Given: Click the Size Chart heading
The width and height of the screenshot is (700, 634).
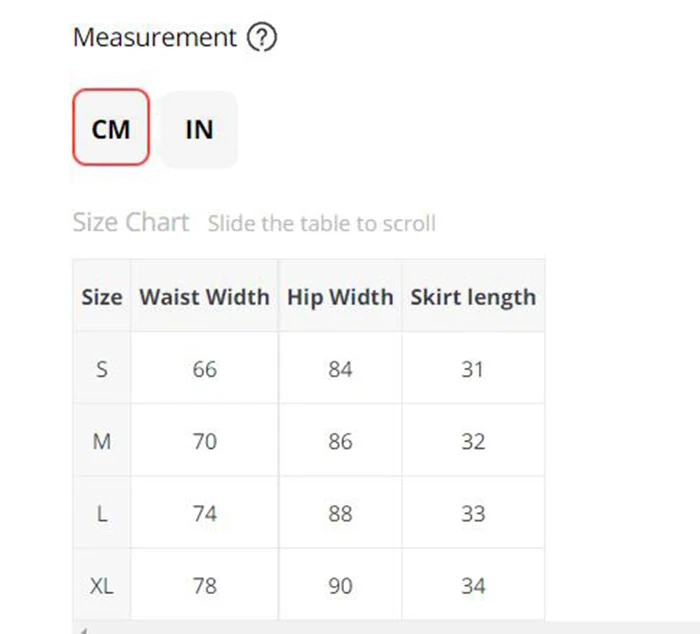Looking at the screenshot, I should click(131, 222).
